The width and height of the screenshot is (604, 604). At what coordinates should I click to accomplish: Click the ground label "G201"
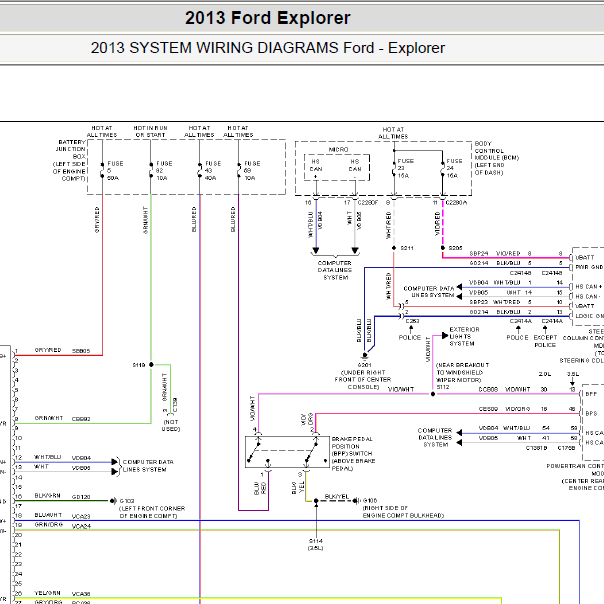tap(364, 365)
